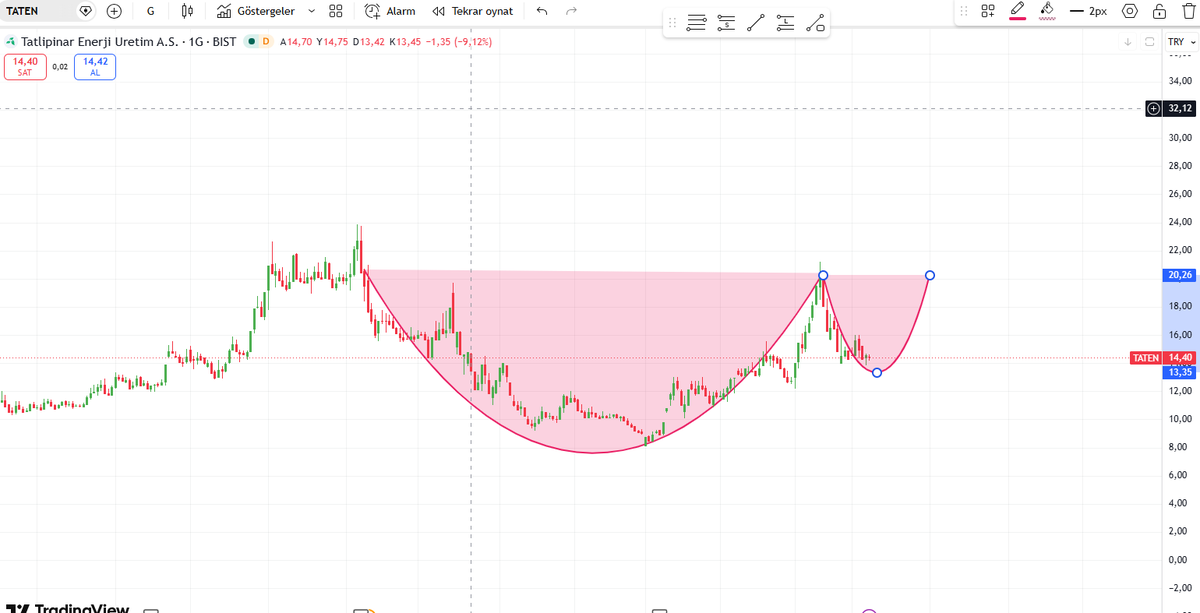Change the fill bucket background color
1200x613 pixels.
1047,11
